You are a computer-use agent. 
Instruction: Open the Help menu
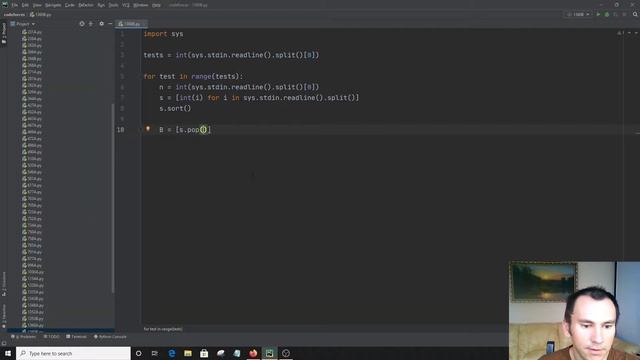(x=156, y=5)
